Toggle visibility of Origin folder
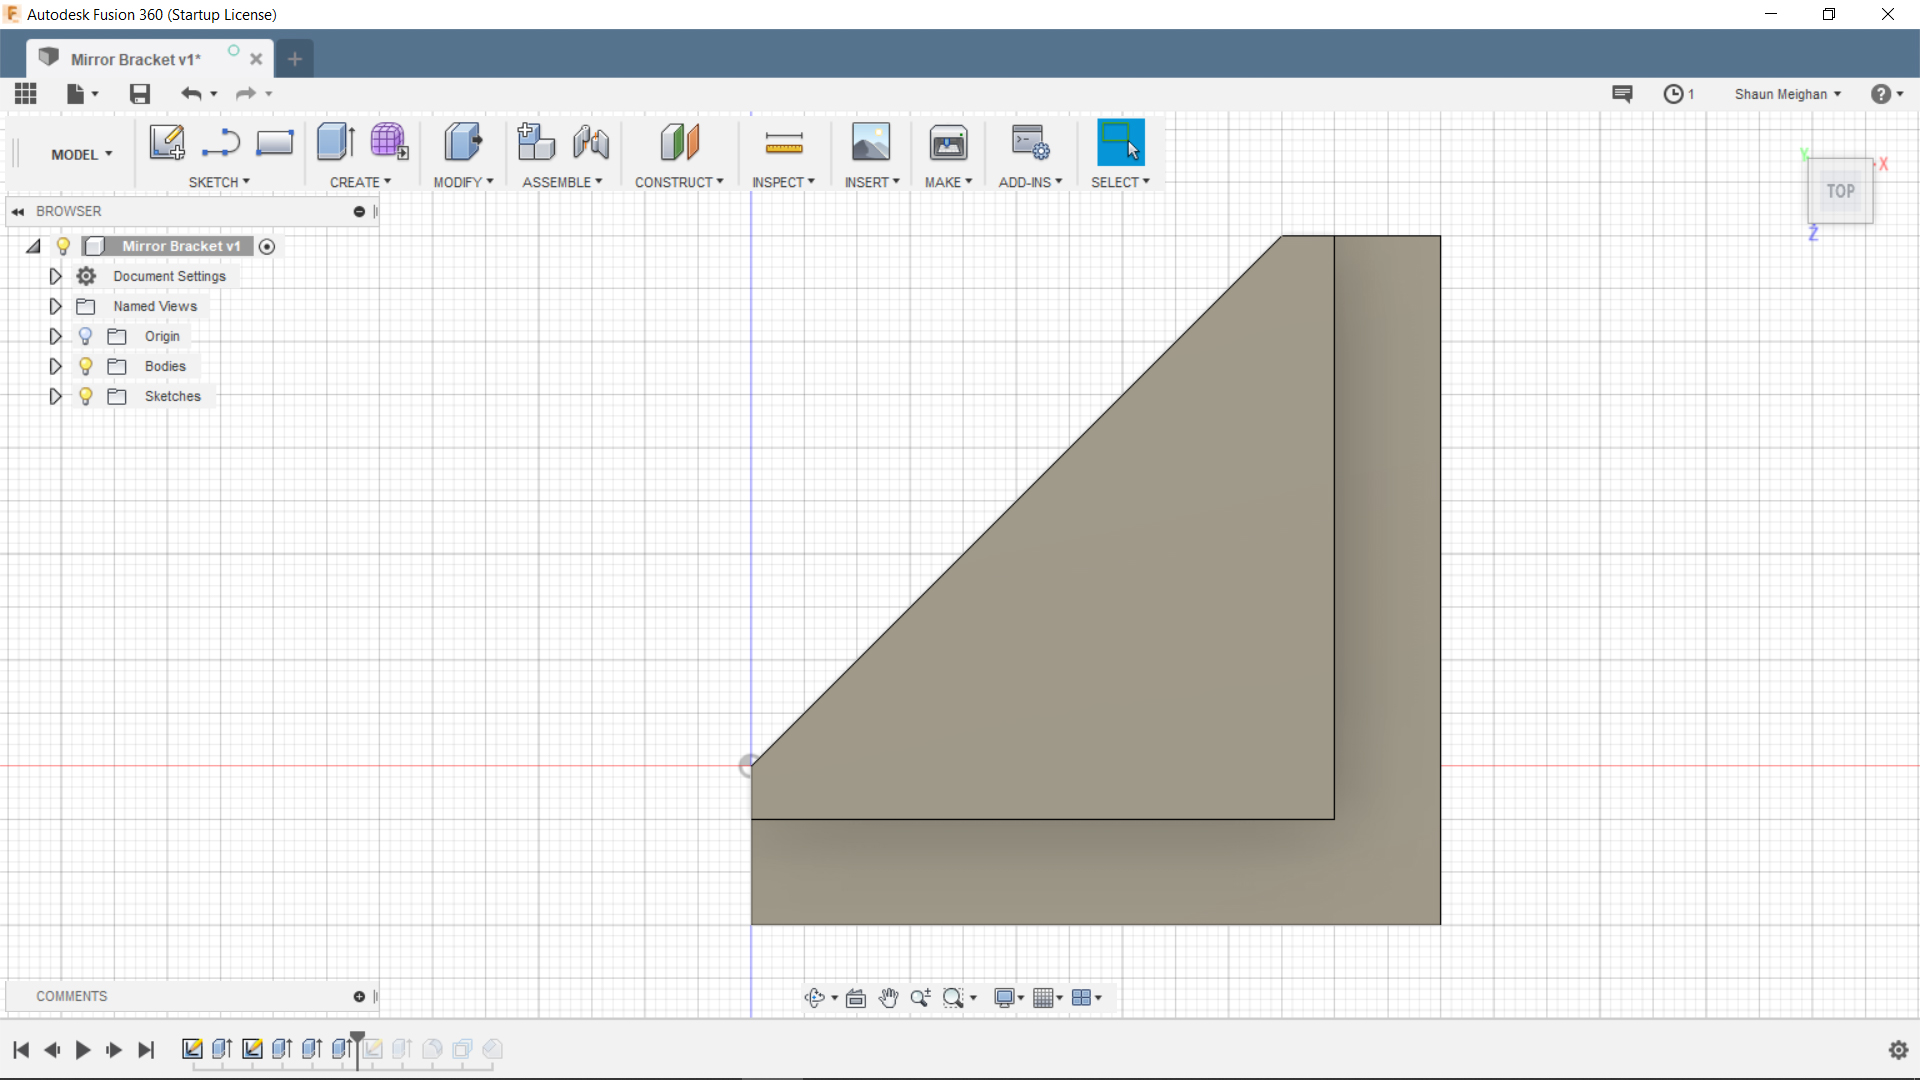 click(x=86, y=335)
